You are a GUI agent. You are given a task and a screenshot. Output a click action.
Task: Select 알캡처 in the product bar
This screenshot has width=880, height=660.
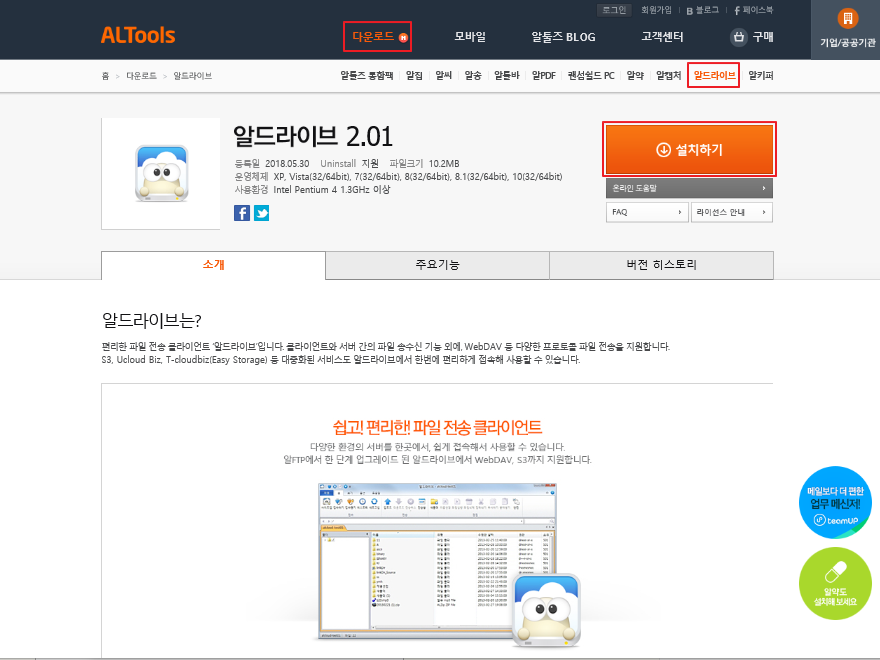[668, 75]
